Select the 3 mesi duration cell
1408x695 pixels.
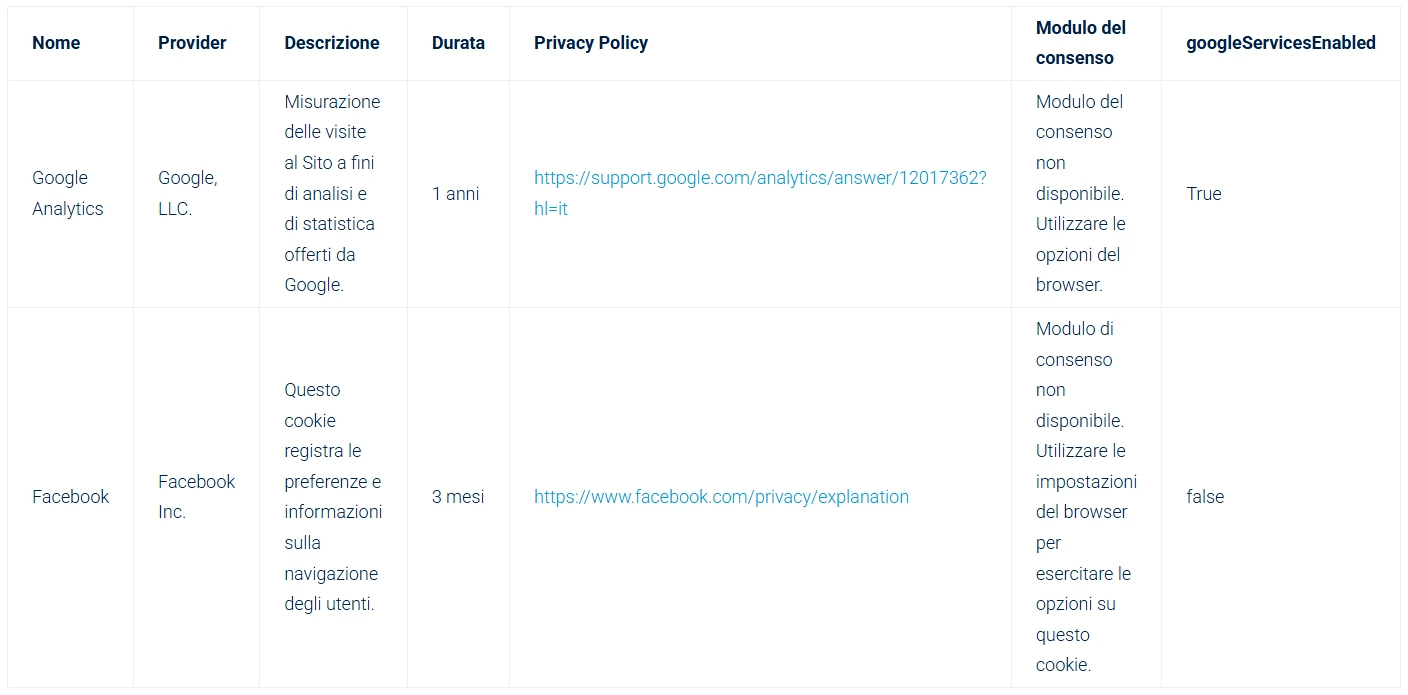point(458,497)
